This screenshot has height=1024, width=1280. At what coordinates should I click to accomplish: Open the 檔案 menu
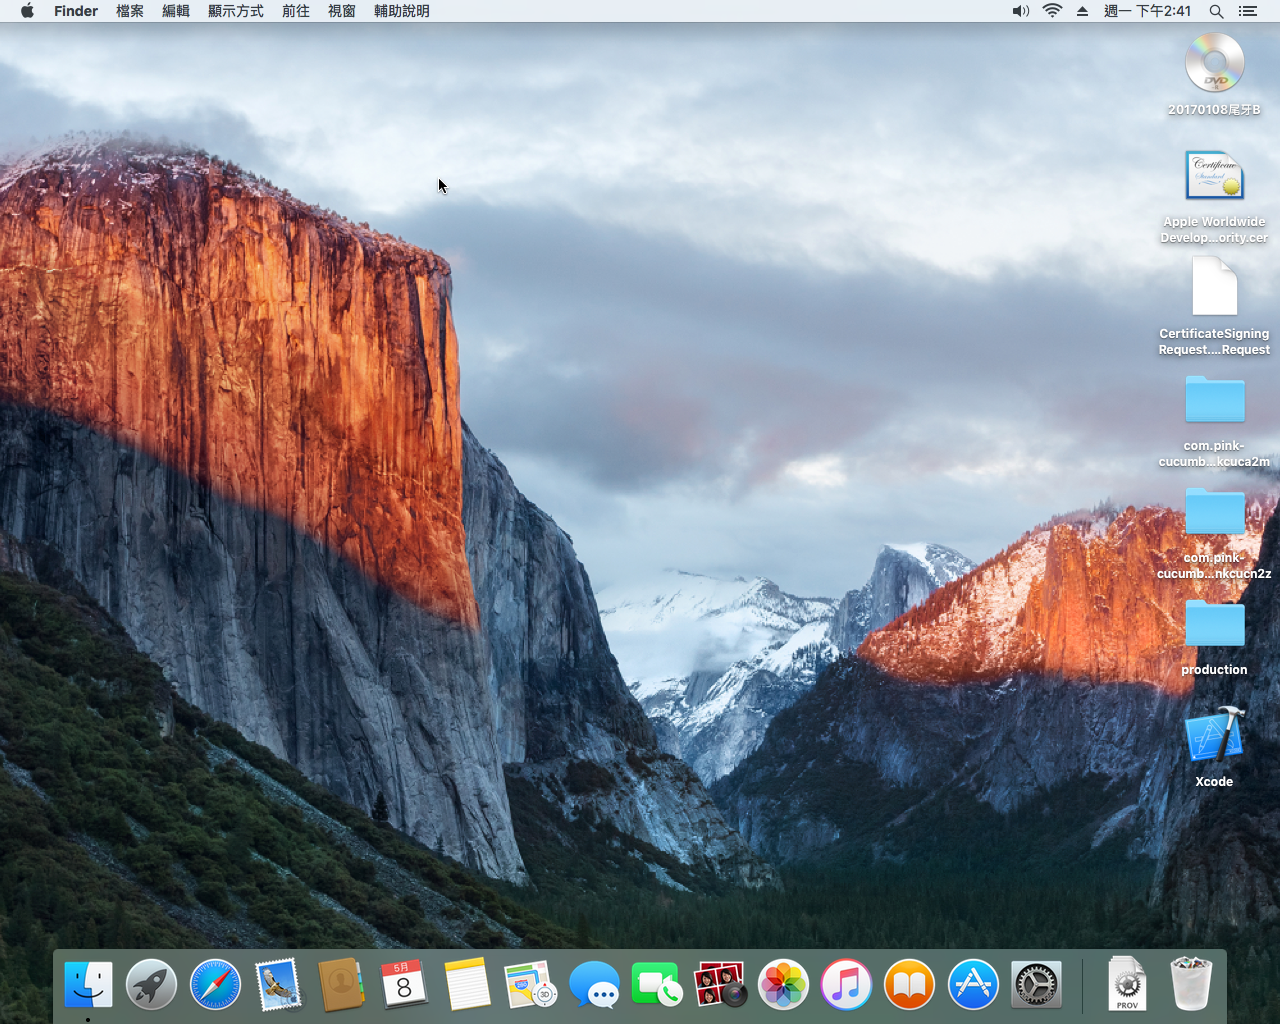pos(130,11)
